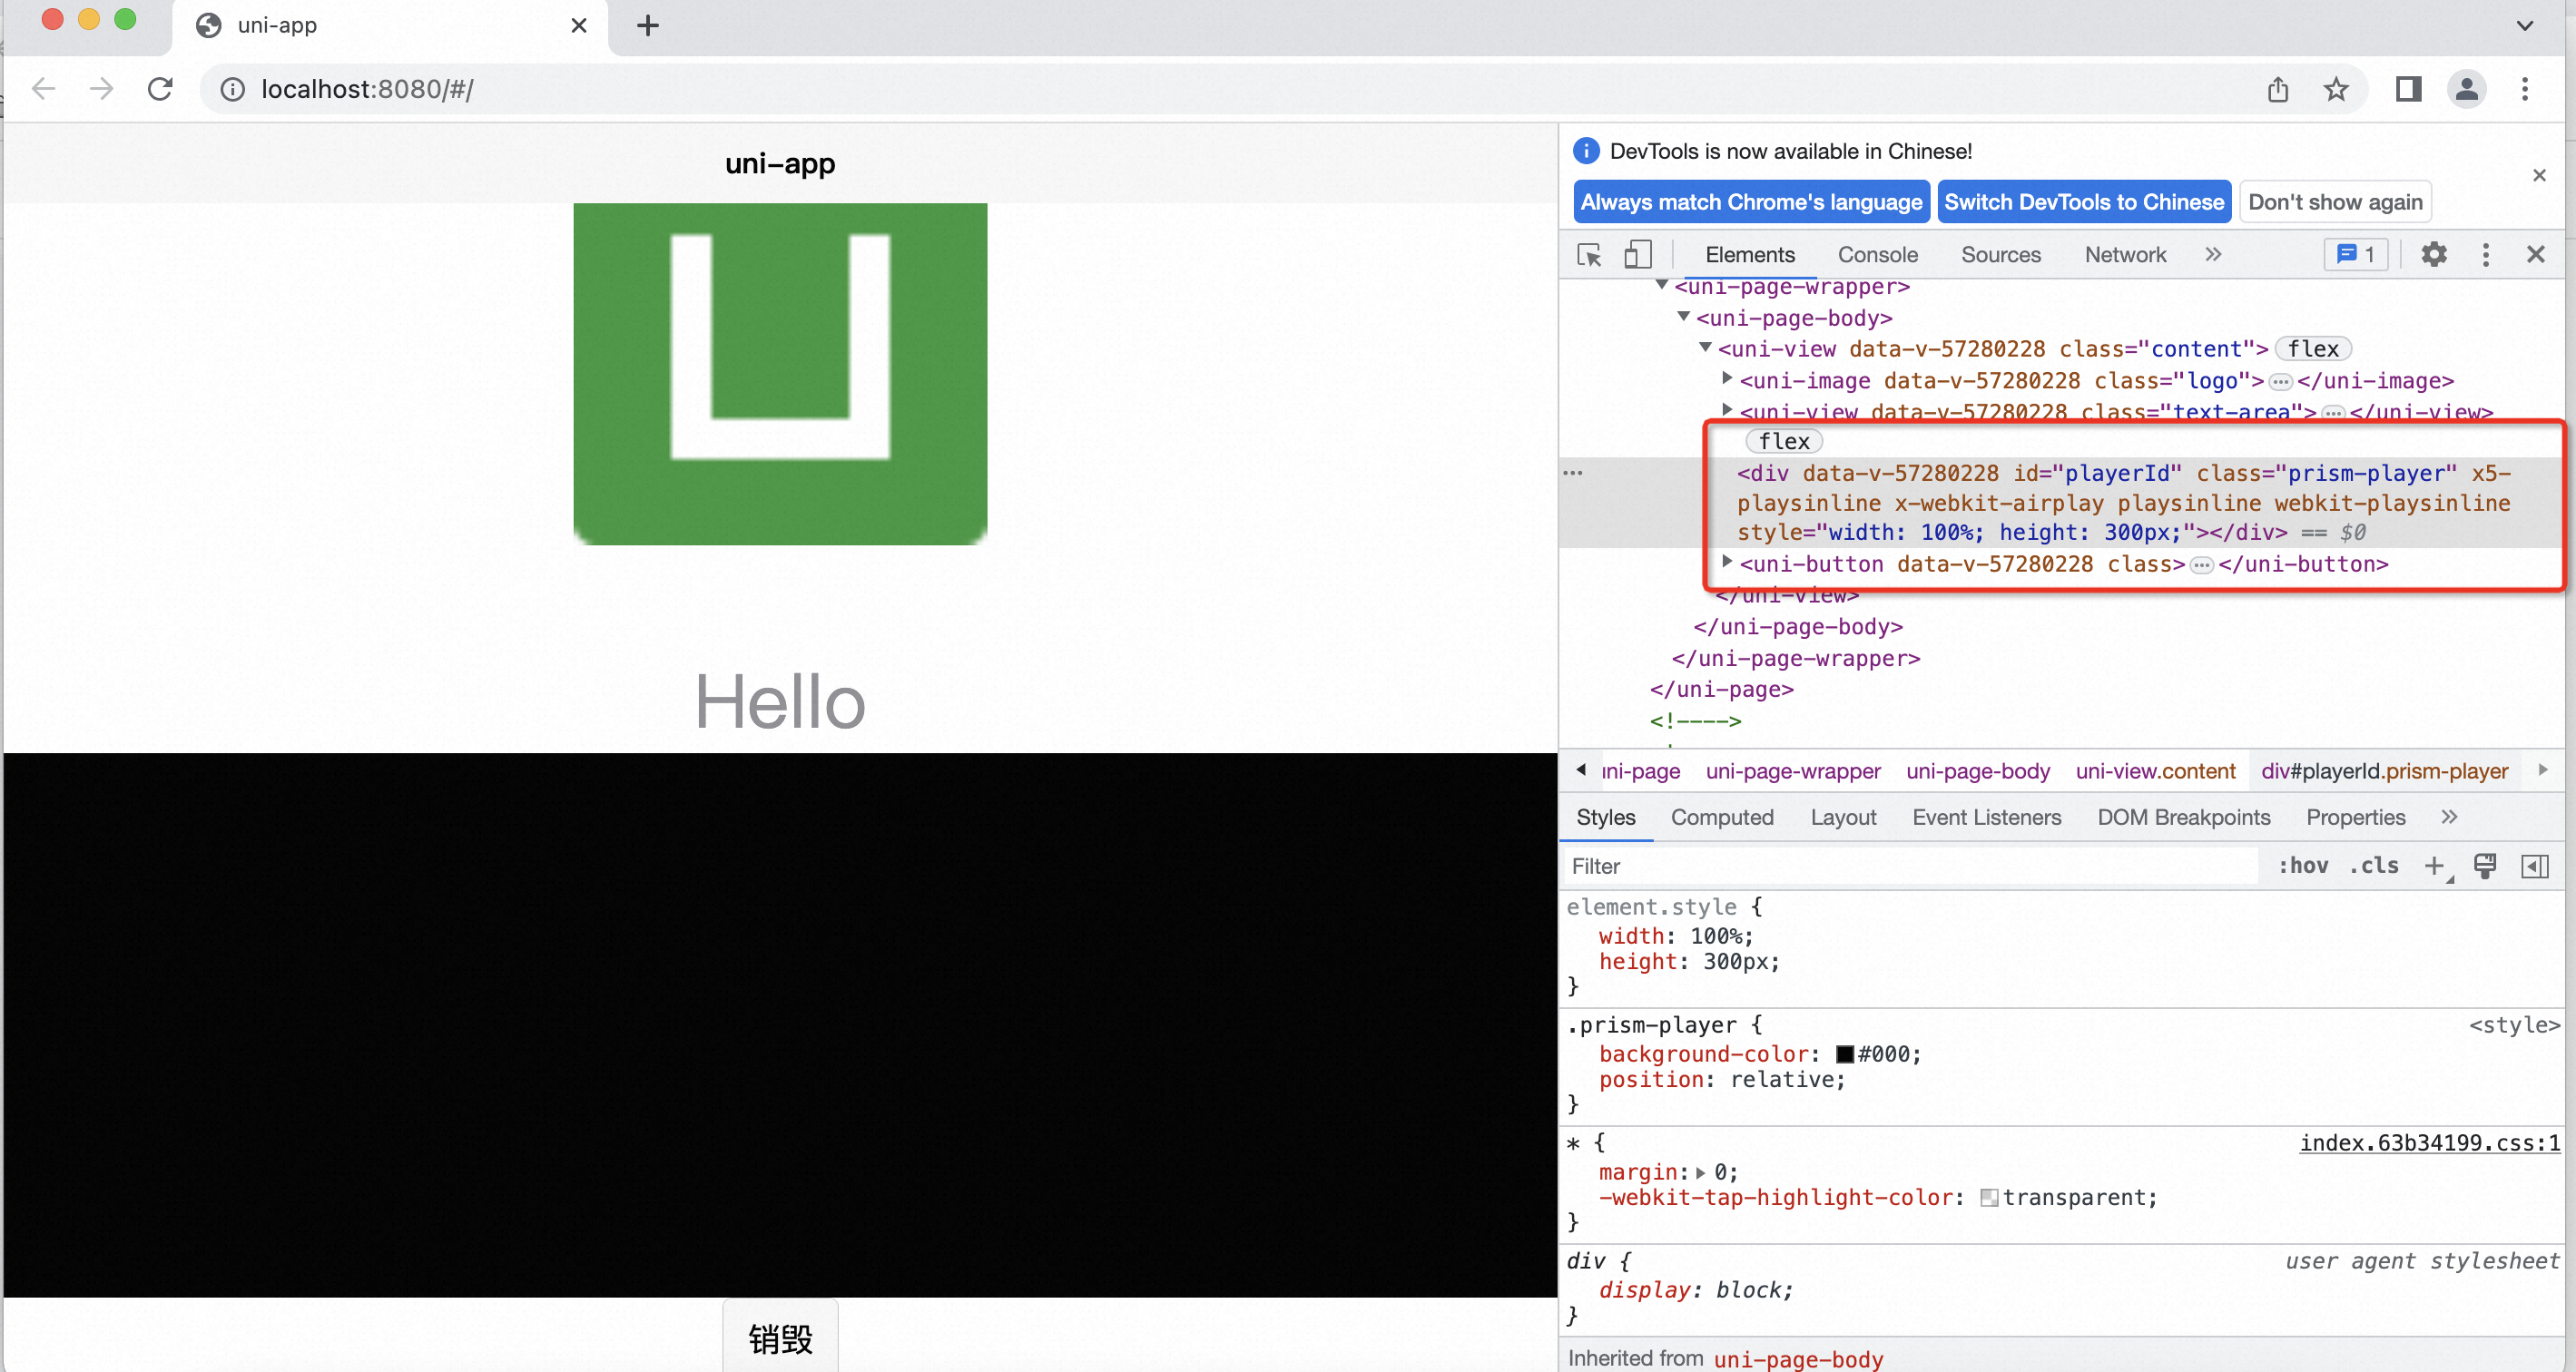Toggle the computed styles sidebar

[x=2534, y=866]
